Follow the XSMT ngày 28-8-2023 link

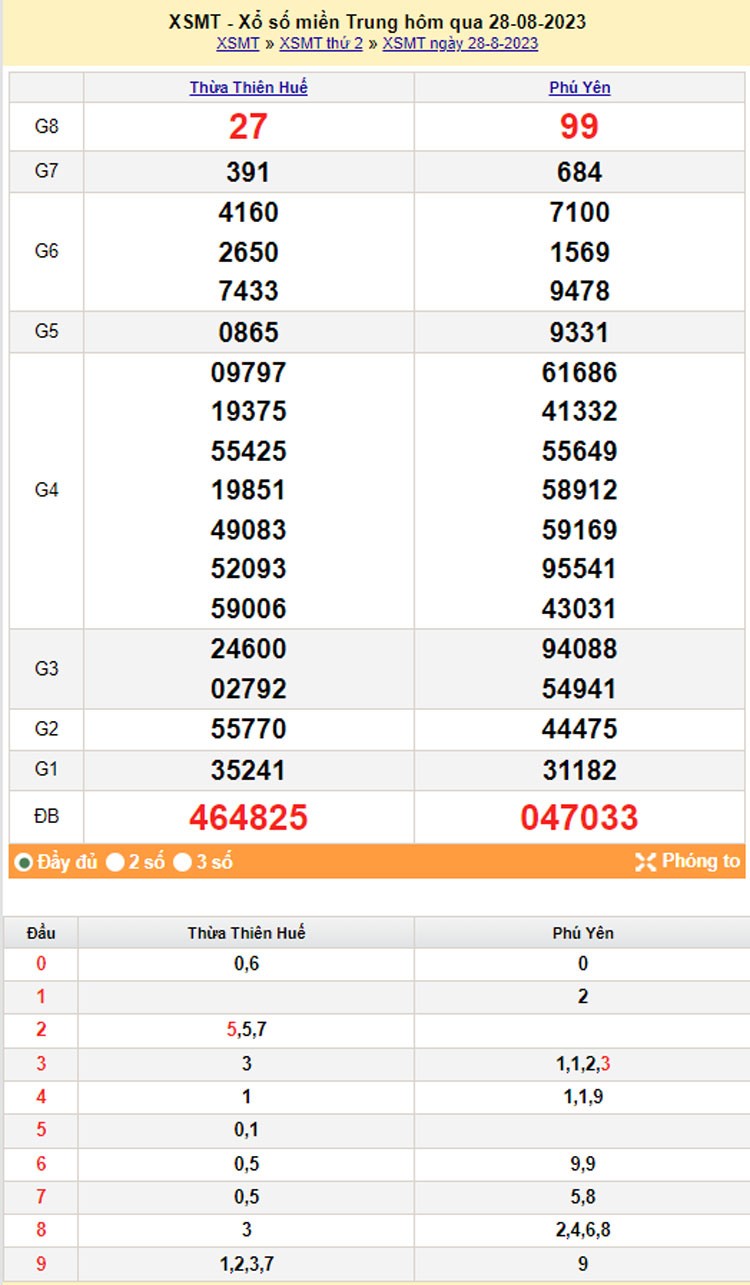[460, 43]
